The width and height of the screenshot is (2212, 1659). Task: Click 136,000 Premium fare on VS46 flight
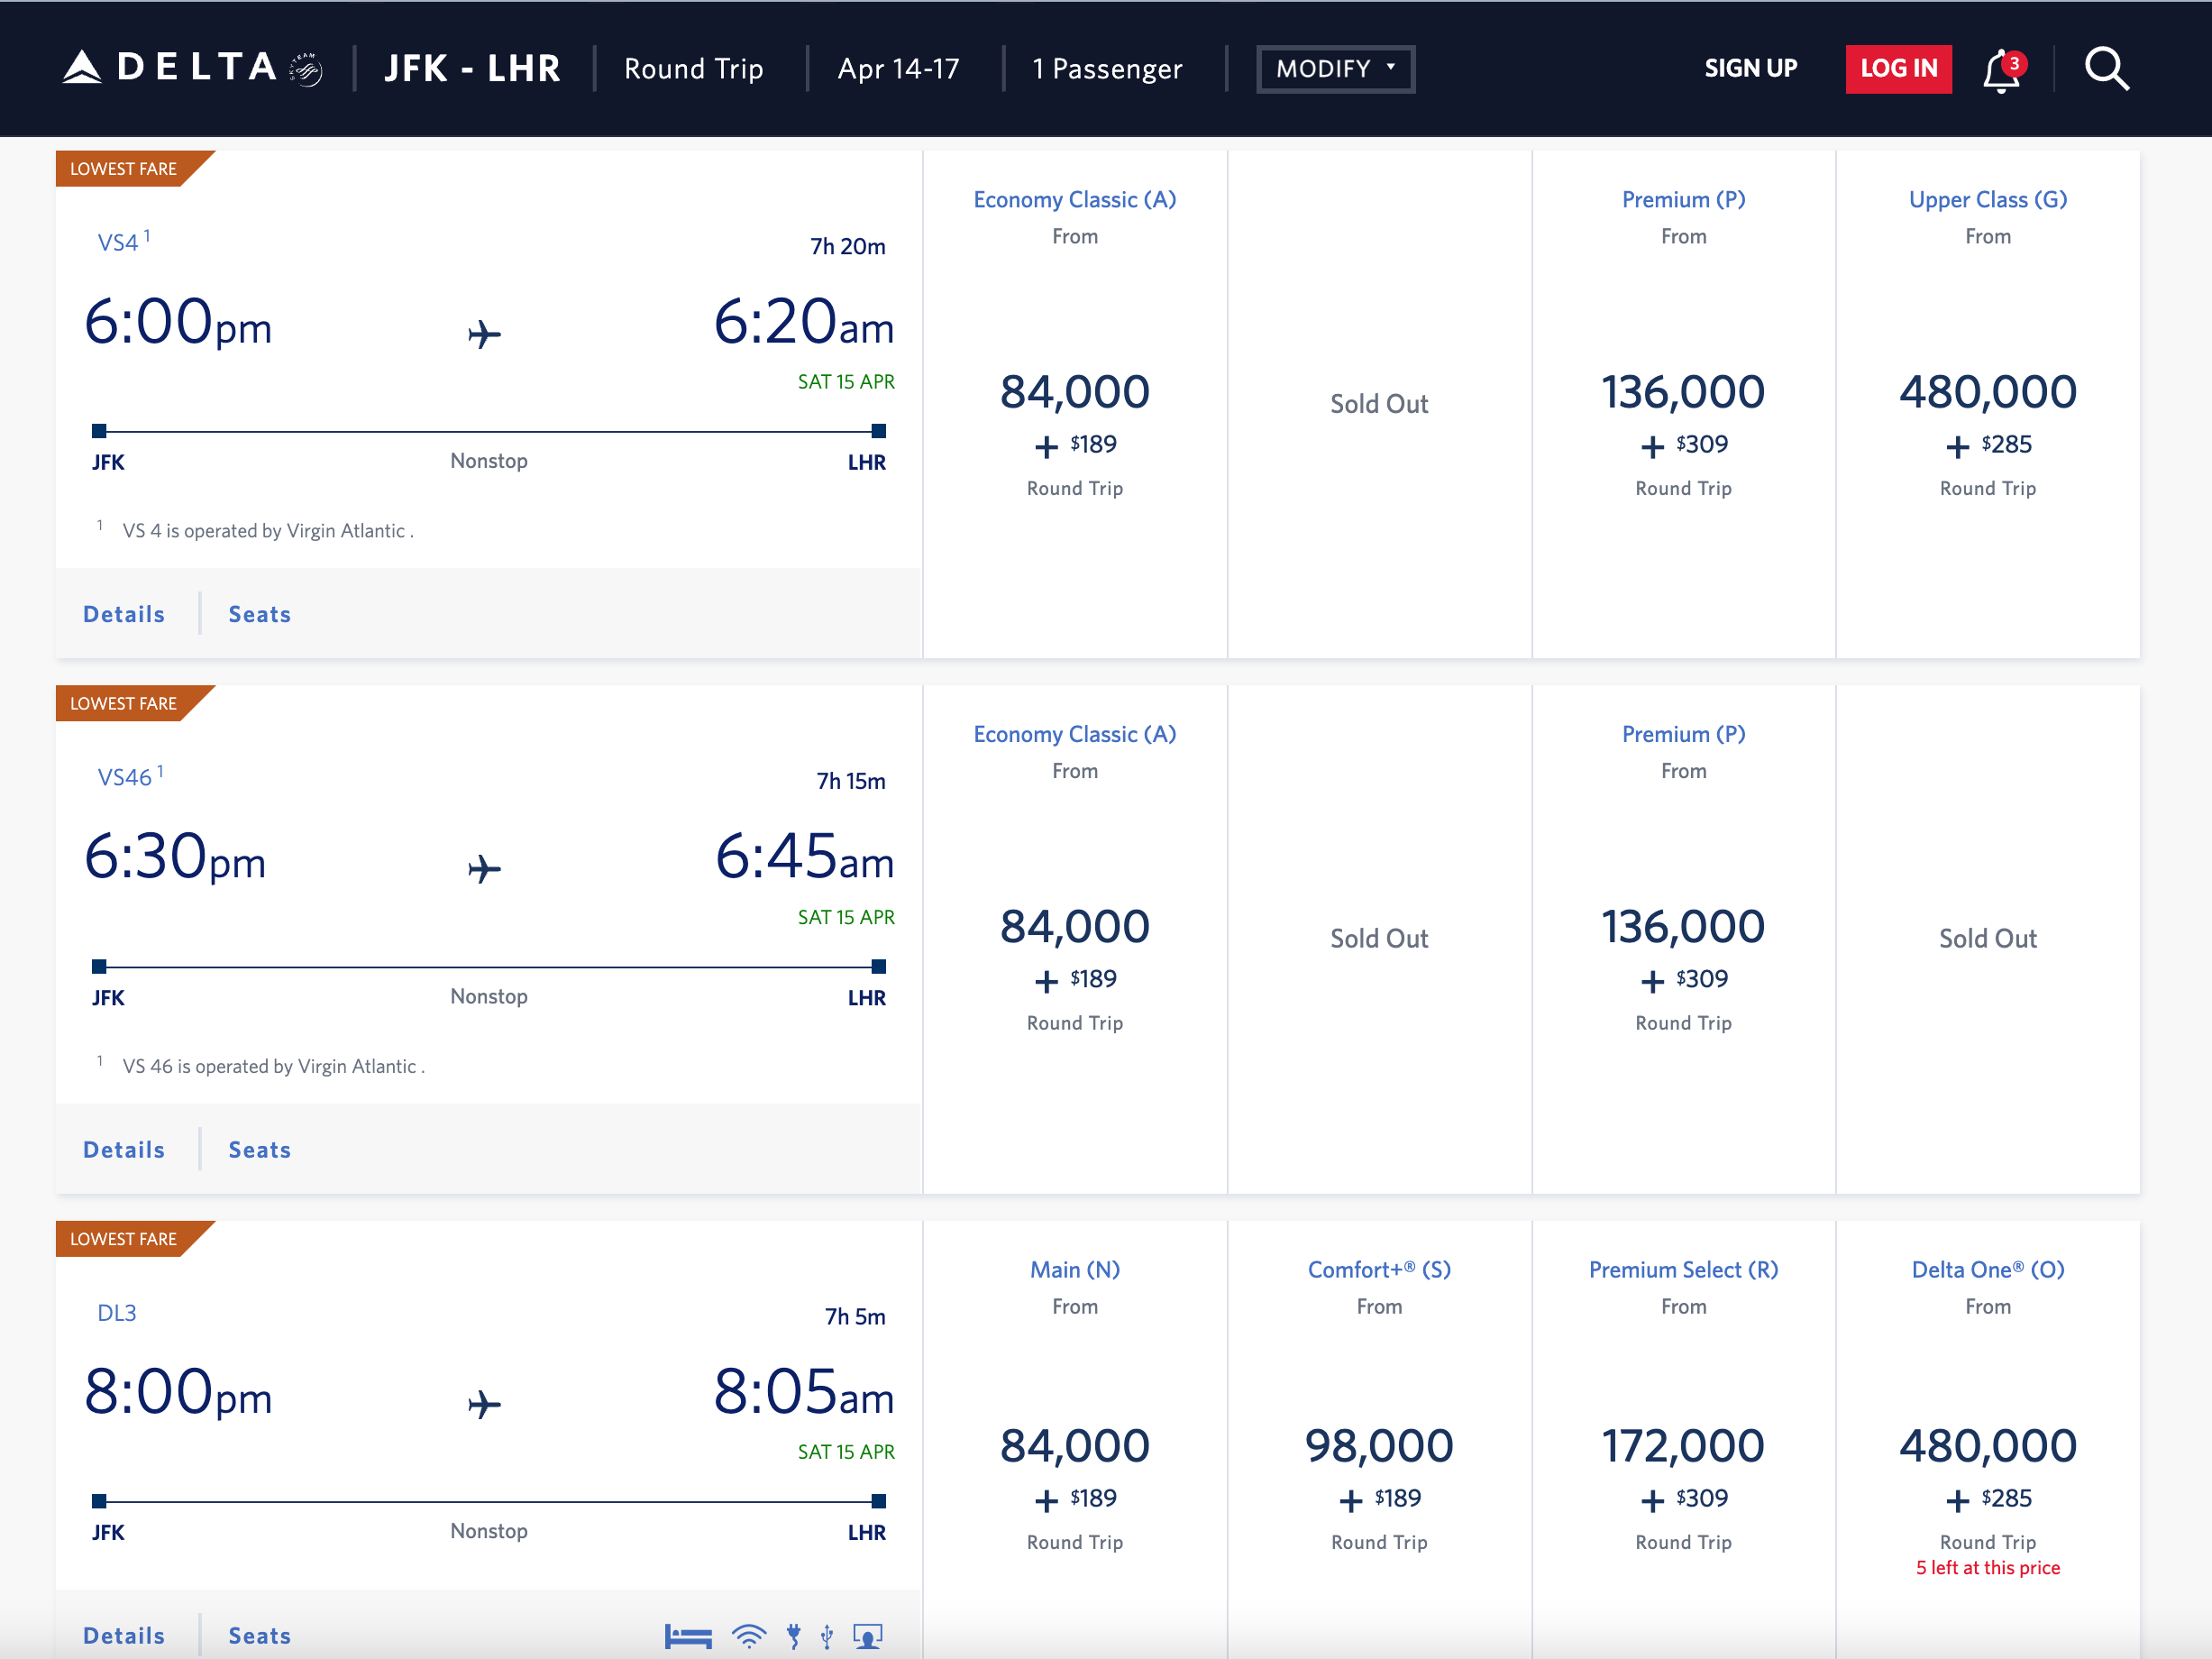pos(1685,939)
